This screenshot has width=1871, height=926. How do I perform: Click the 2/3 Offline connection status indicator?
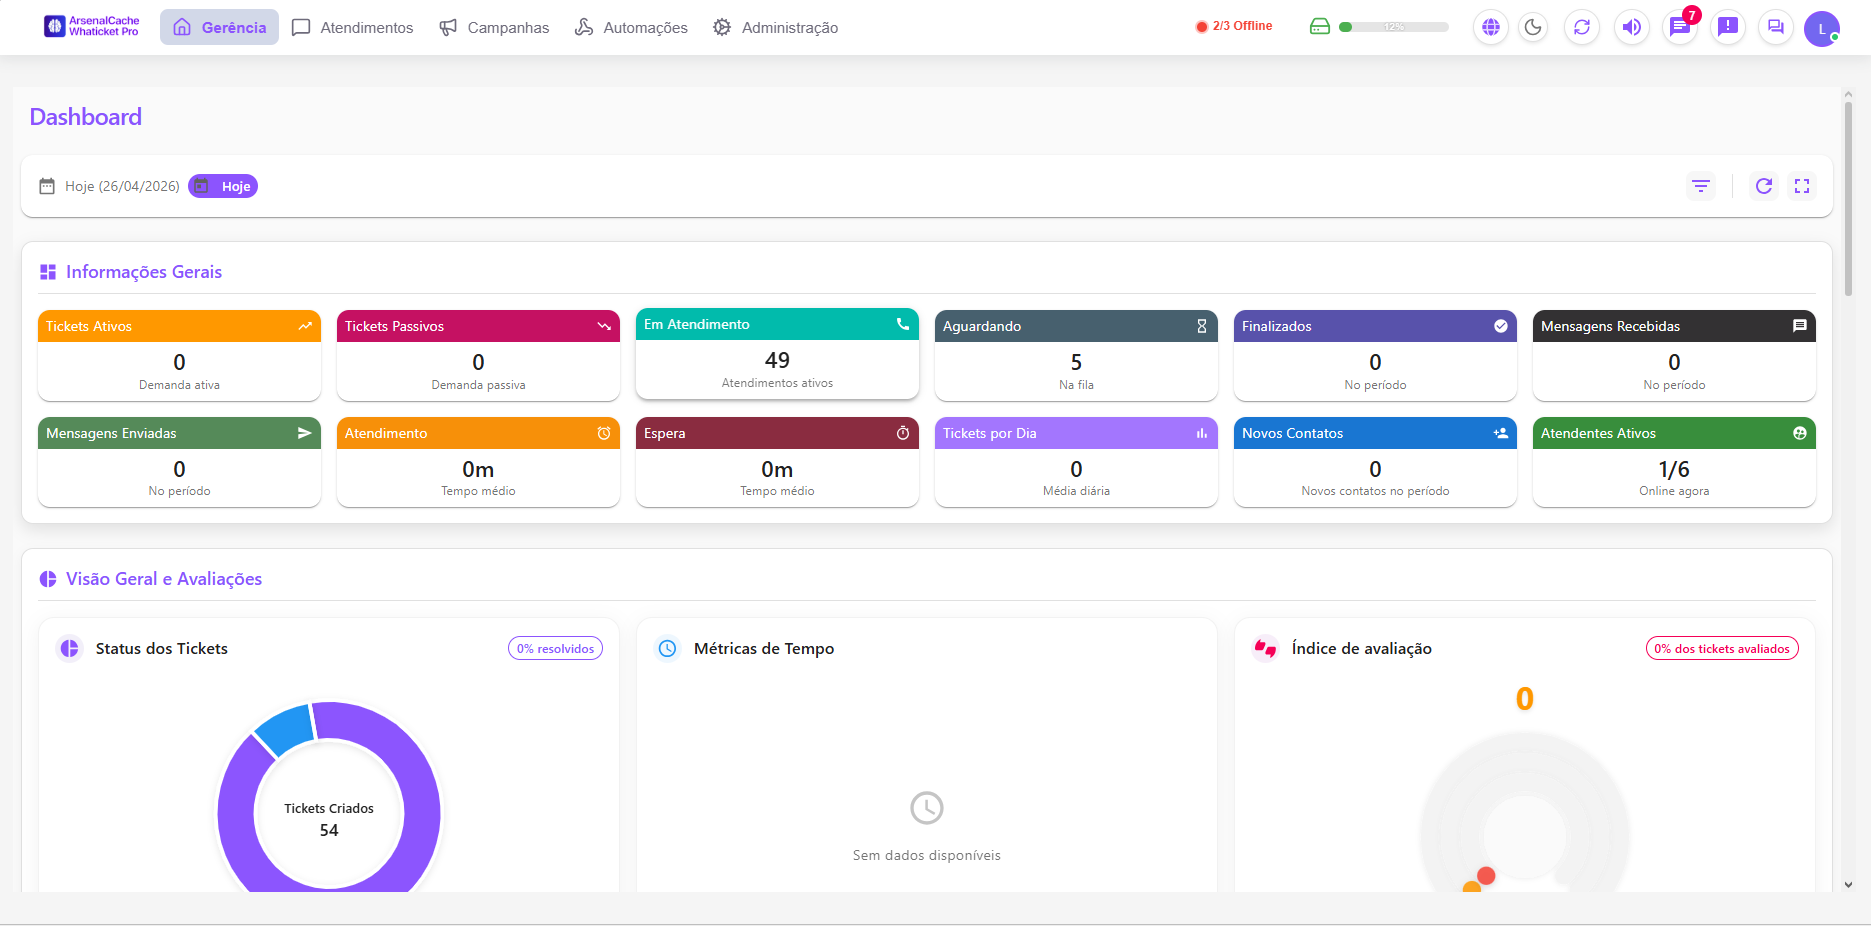point(1234,26)
